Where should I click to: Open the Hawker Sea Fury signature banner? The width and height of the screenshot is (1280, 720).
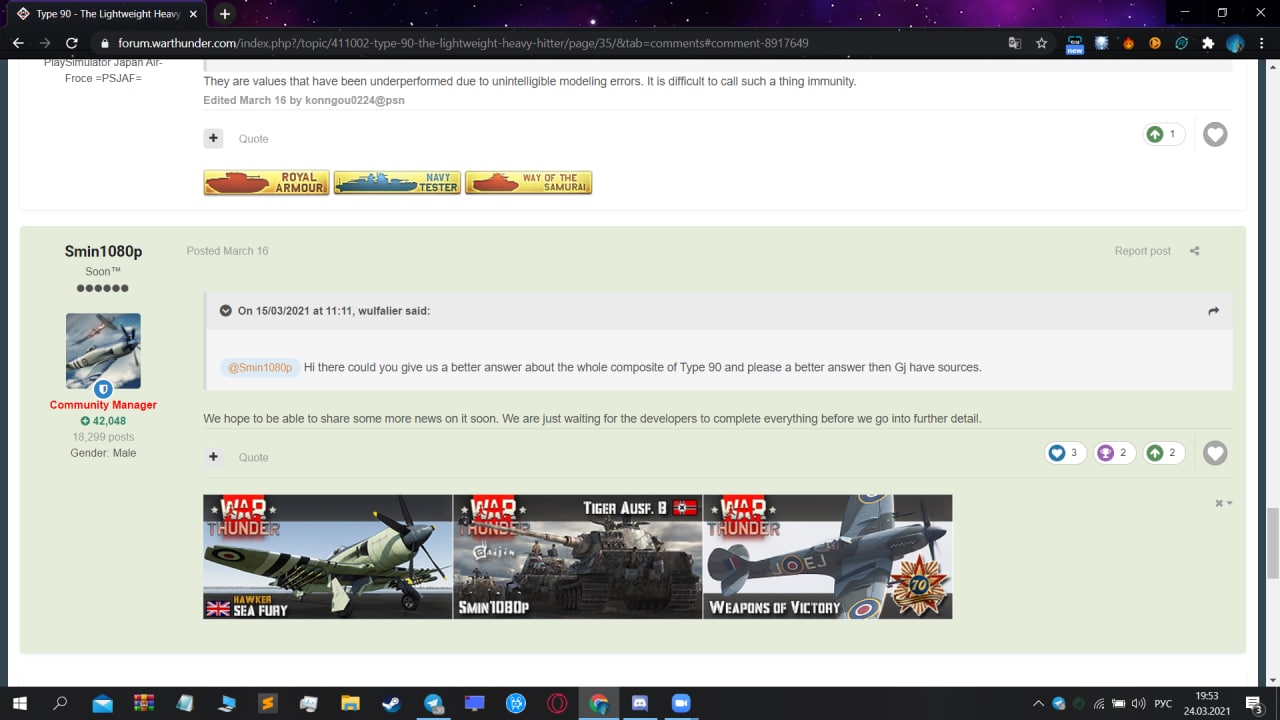(x=328, y=557)
